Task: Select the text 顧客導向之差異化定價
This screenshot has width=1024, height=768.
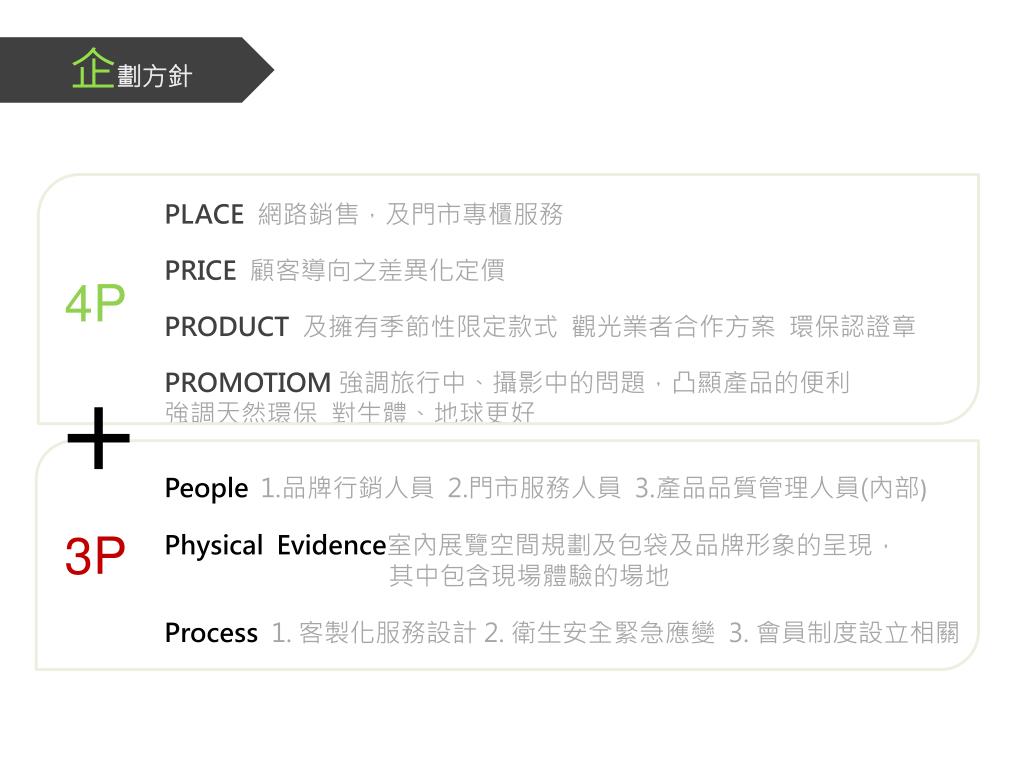Action: point(377,270)
